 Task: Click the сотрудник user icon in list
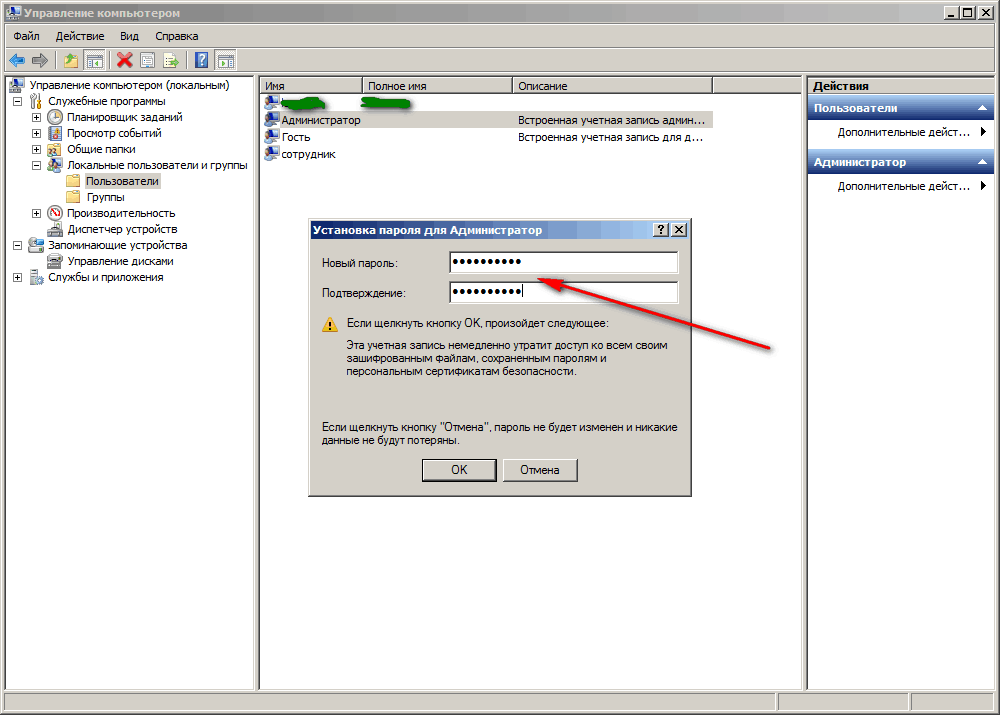pyautogui.click(x=272, y=154)
